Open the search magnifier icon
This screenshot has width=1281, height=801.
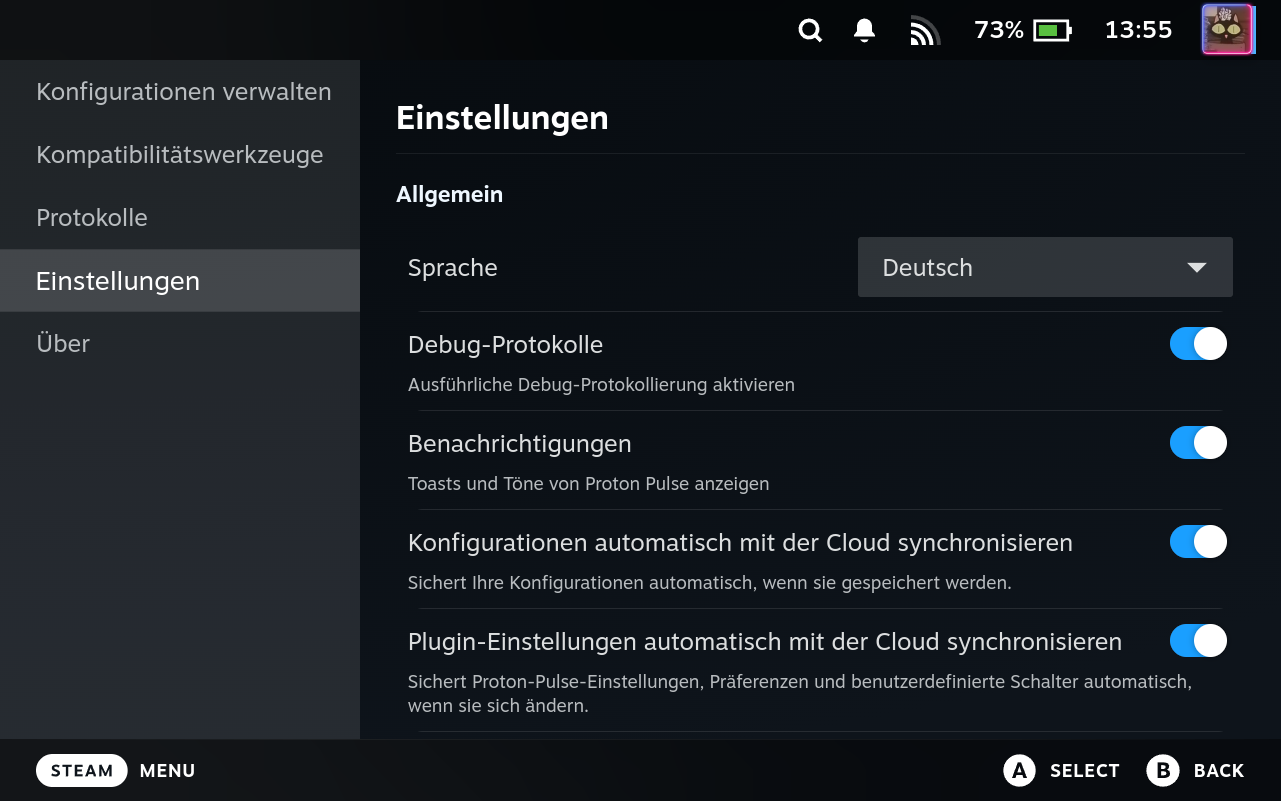tap(810, 31)
